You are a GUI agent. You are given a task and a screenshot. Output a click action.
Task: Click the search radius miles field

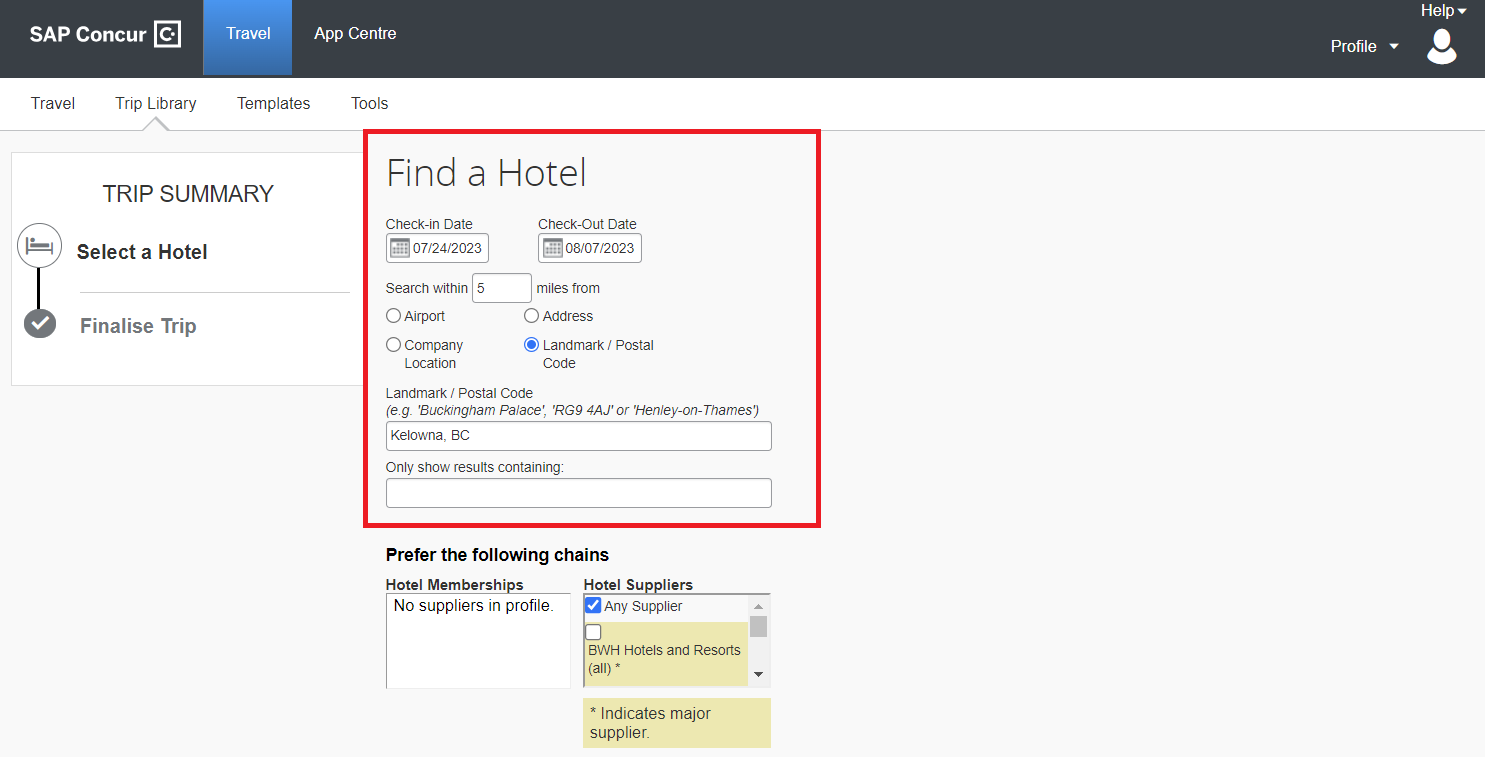(x=501, y=288)
